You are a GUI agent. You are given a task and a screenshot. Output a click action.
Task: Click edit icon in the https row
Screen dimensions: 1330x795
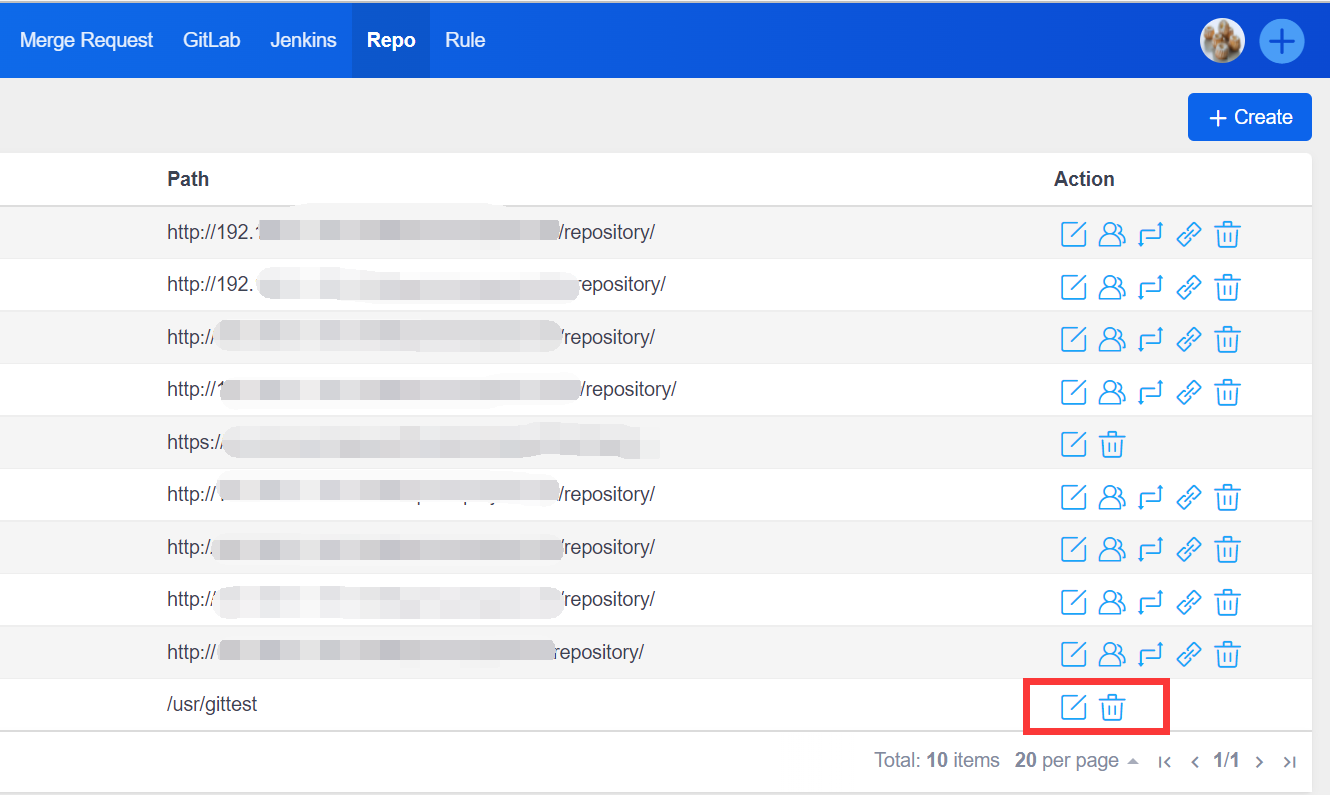click(x=1073, y=443)
